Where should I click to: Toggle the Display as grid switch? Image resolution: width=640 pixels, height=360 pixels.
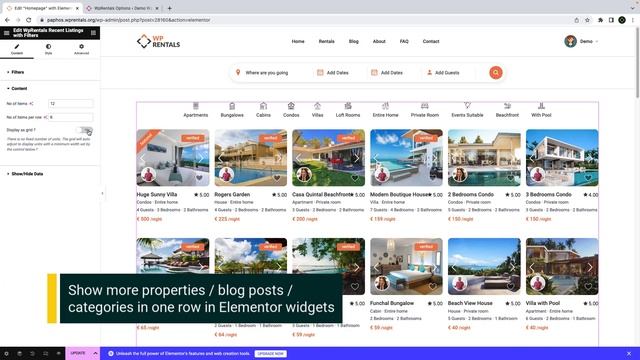[85, 130]
